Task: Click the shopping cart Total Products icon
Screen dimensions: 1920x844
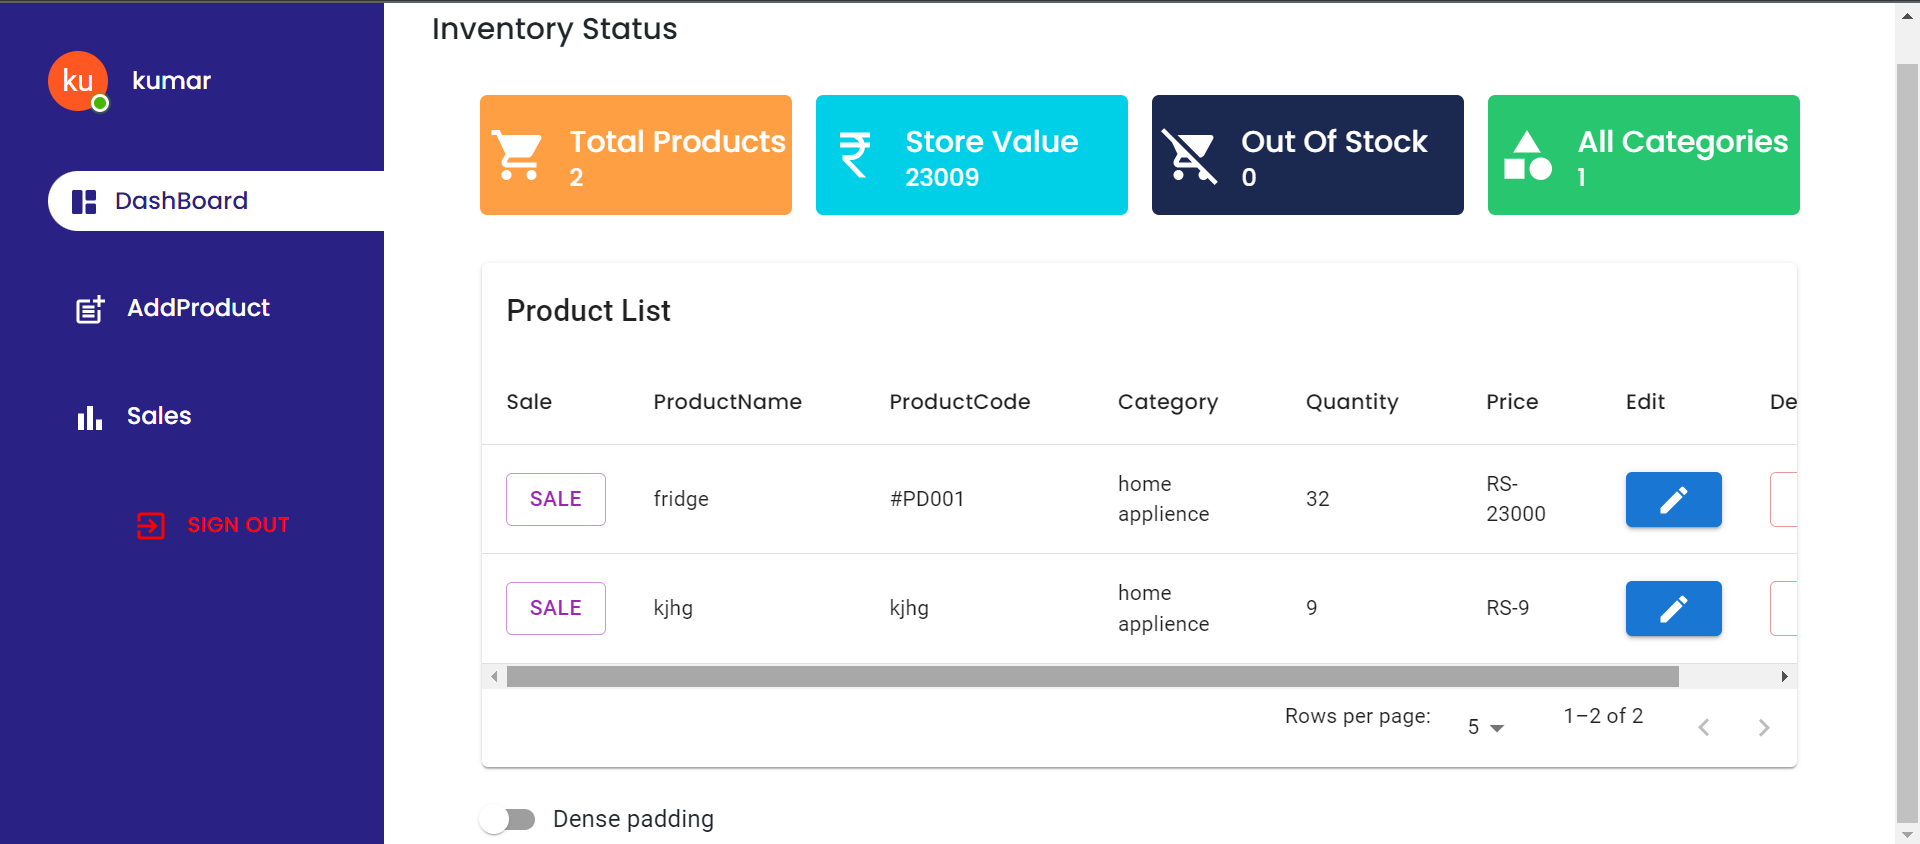Action: click(519, 155)
